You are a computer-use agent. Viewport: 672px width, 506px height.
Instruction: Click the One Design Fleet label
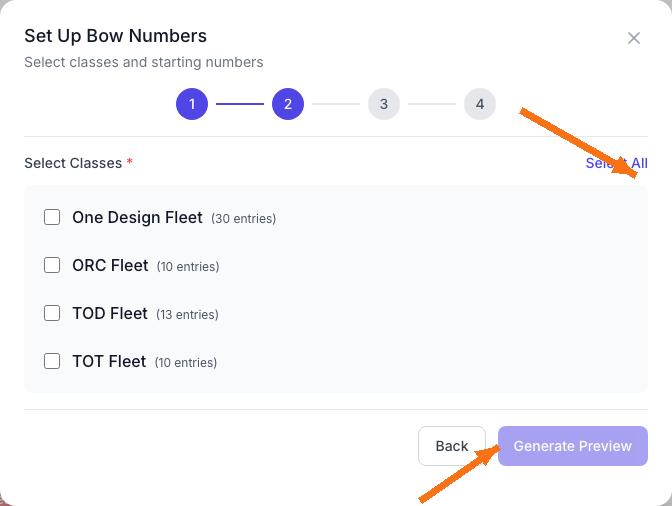(x=137, y=217)
